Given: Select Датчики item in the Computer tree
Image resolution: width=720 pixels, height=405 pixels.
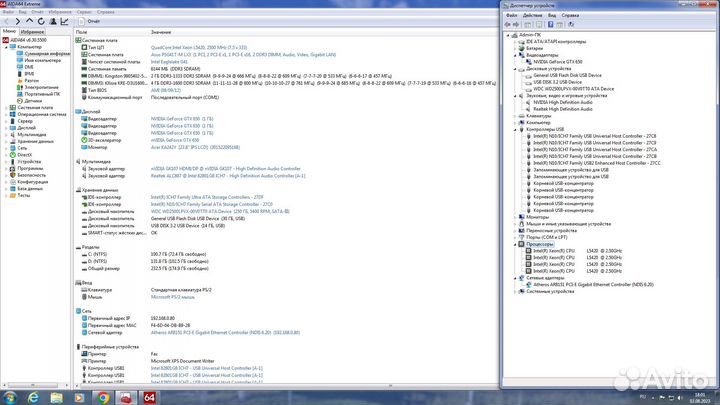Looking at the screenshot, I should pos(33,101).
